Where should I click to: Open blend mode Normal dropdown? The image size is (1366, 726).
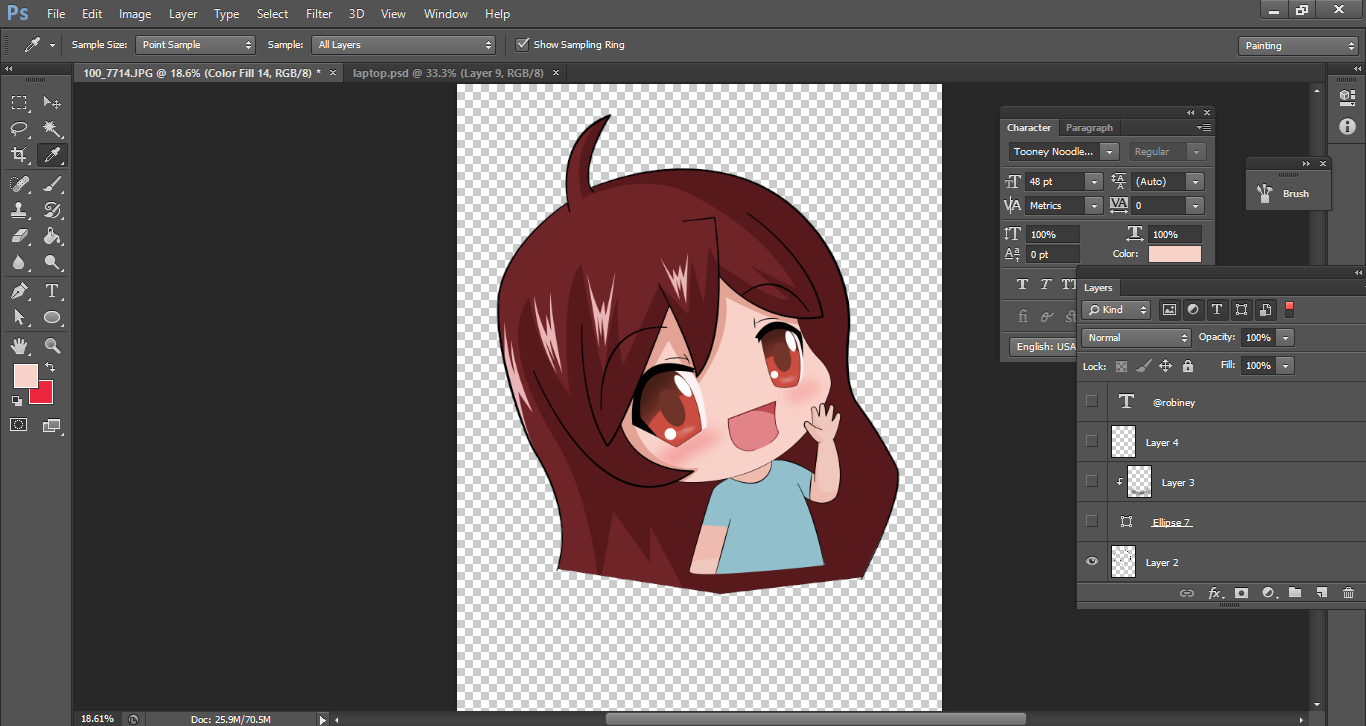1136,338
